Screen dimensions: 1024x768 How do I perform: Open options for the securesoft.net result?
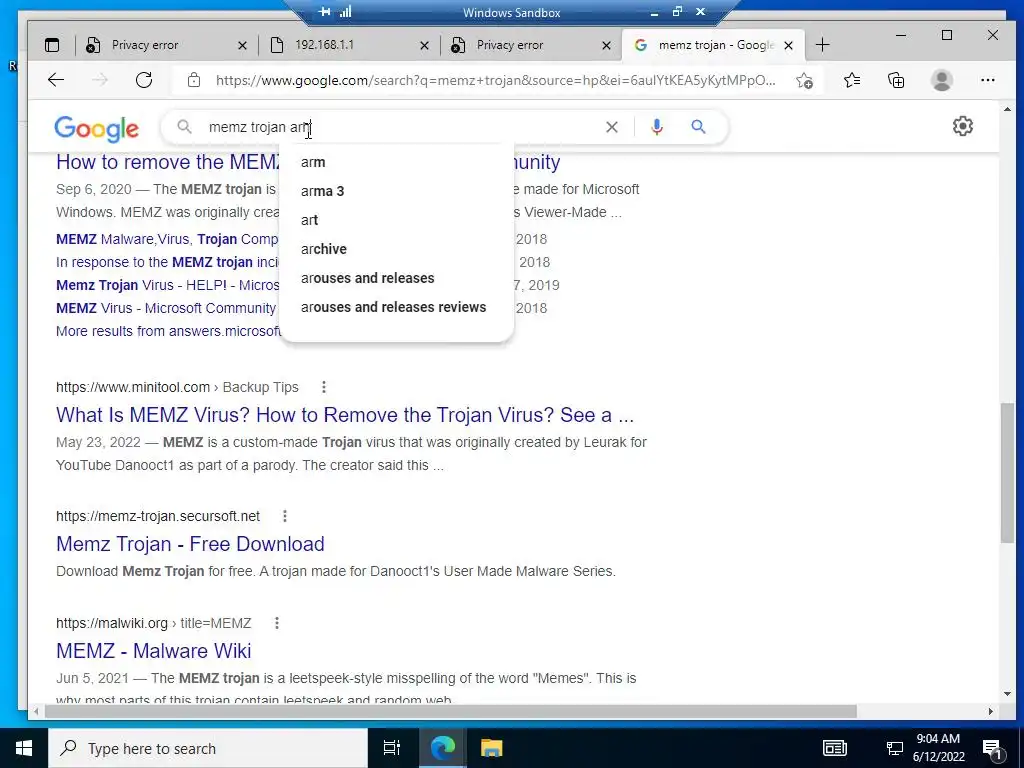pyautogui.click(x=285, y=516)
